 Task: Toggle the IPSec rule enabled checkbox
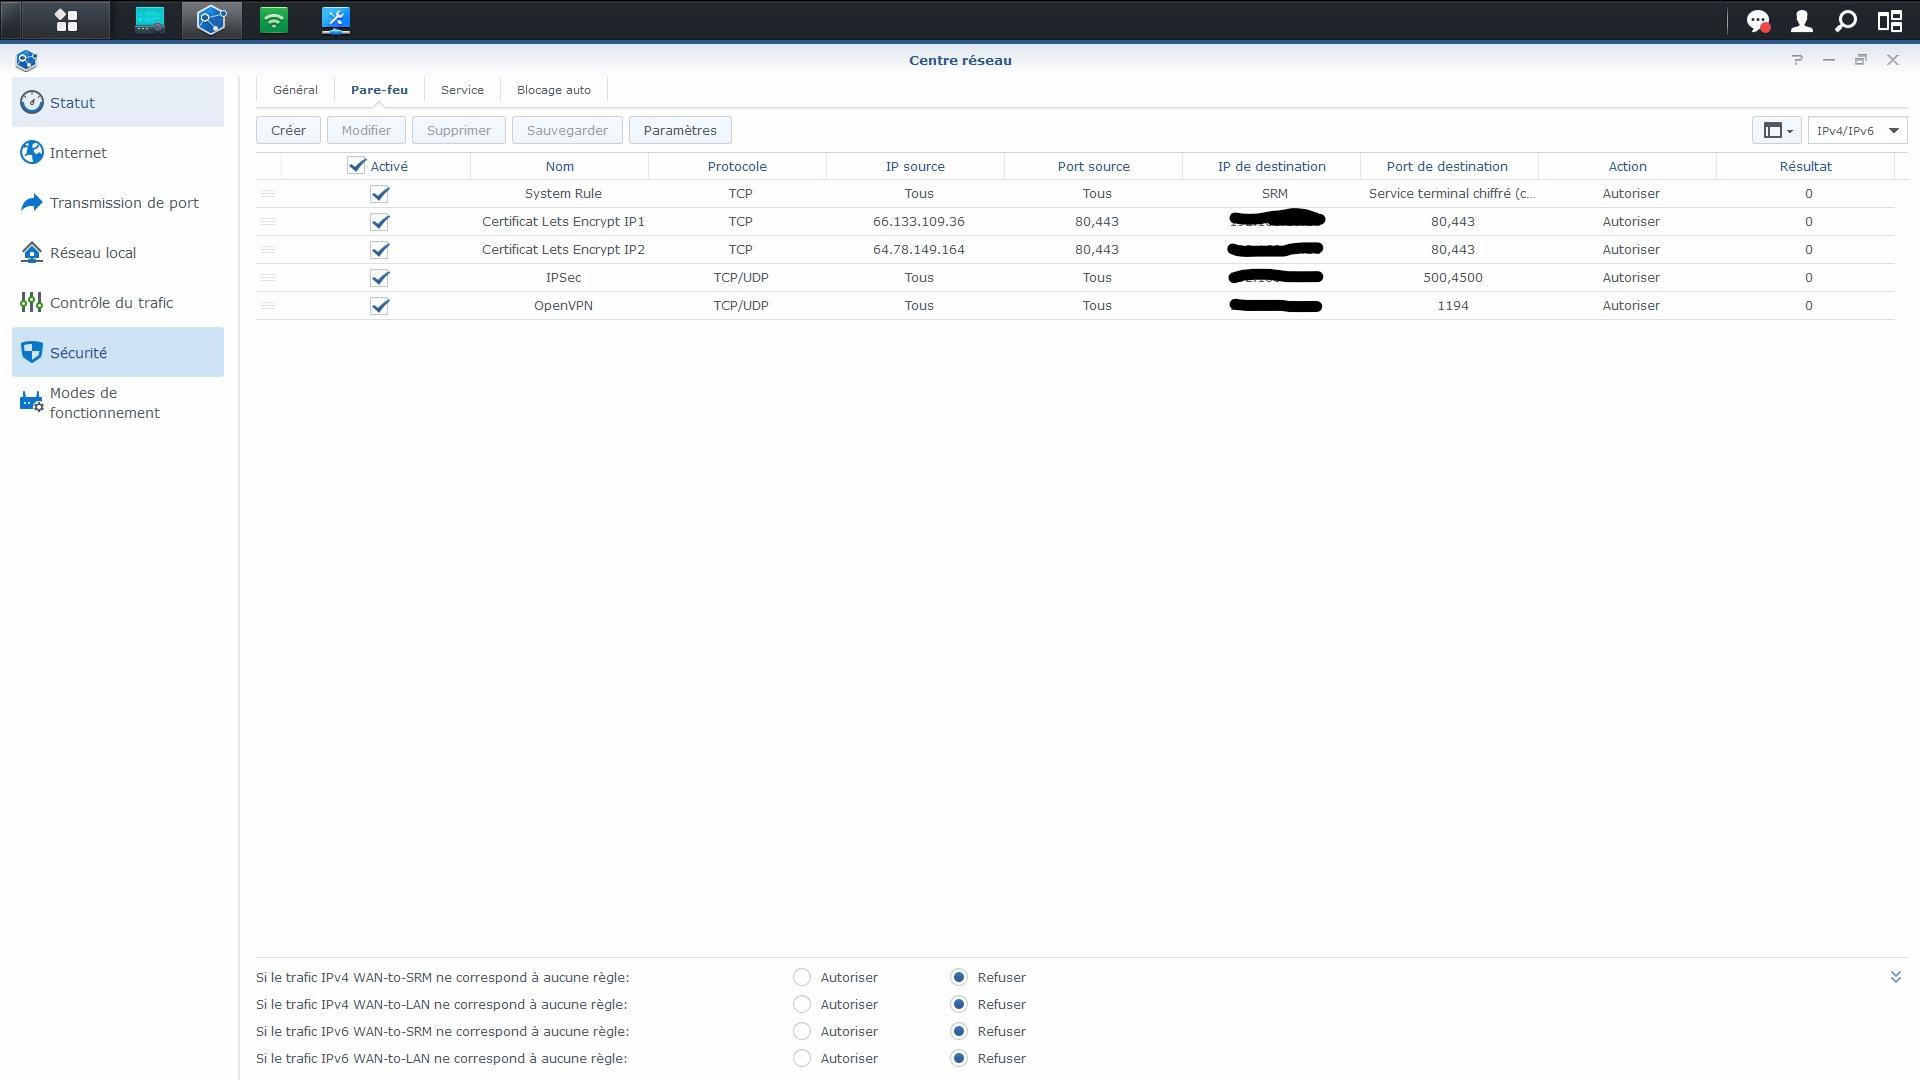(379, 278)
